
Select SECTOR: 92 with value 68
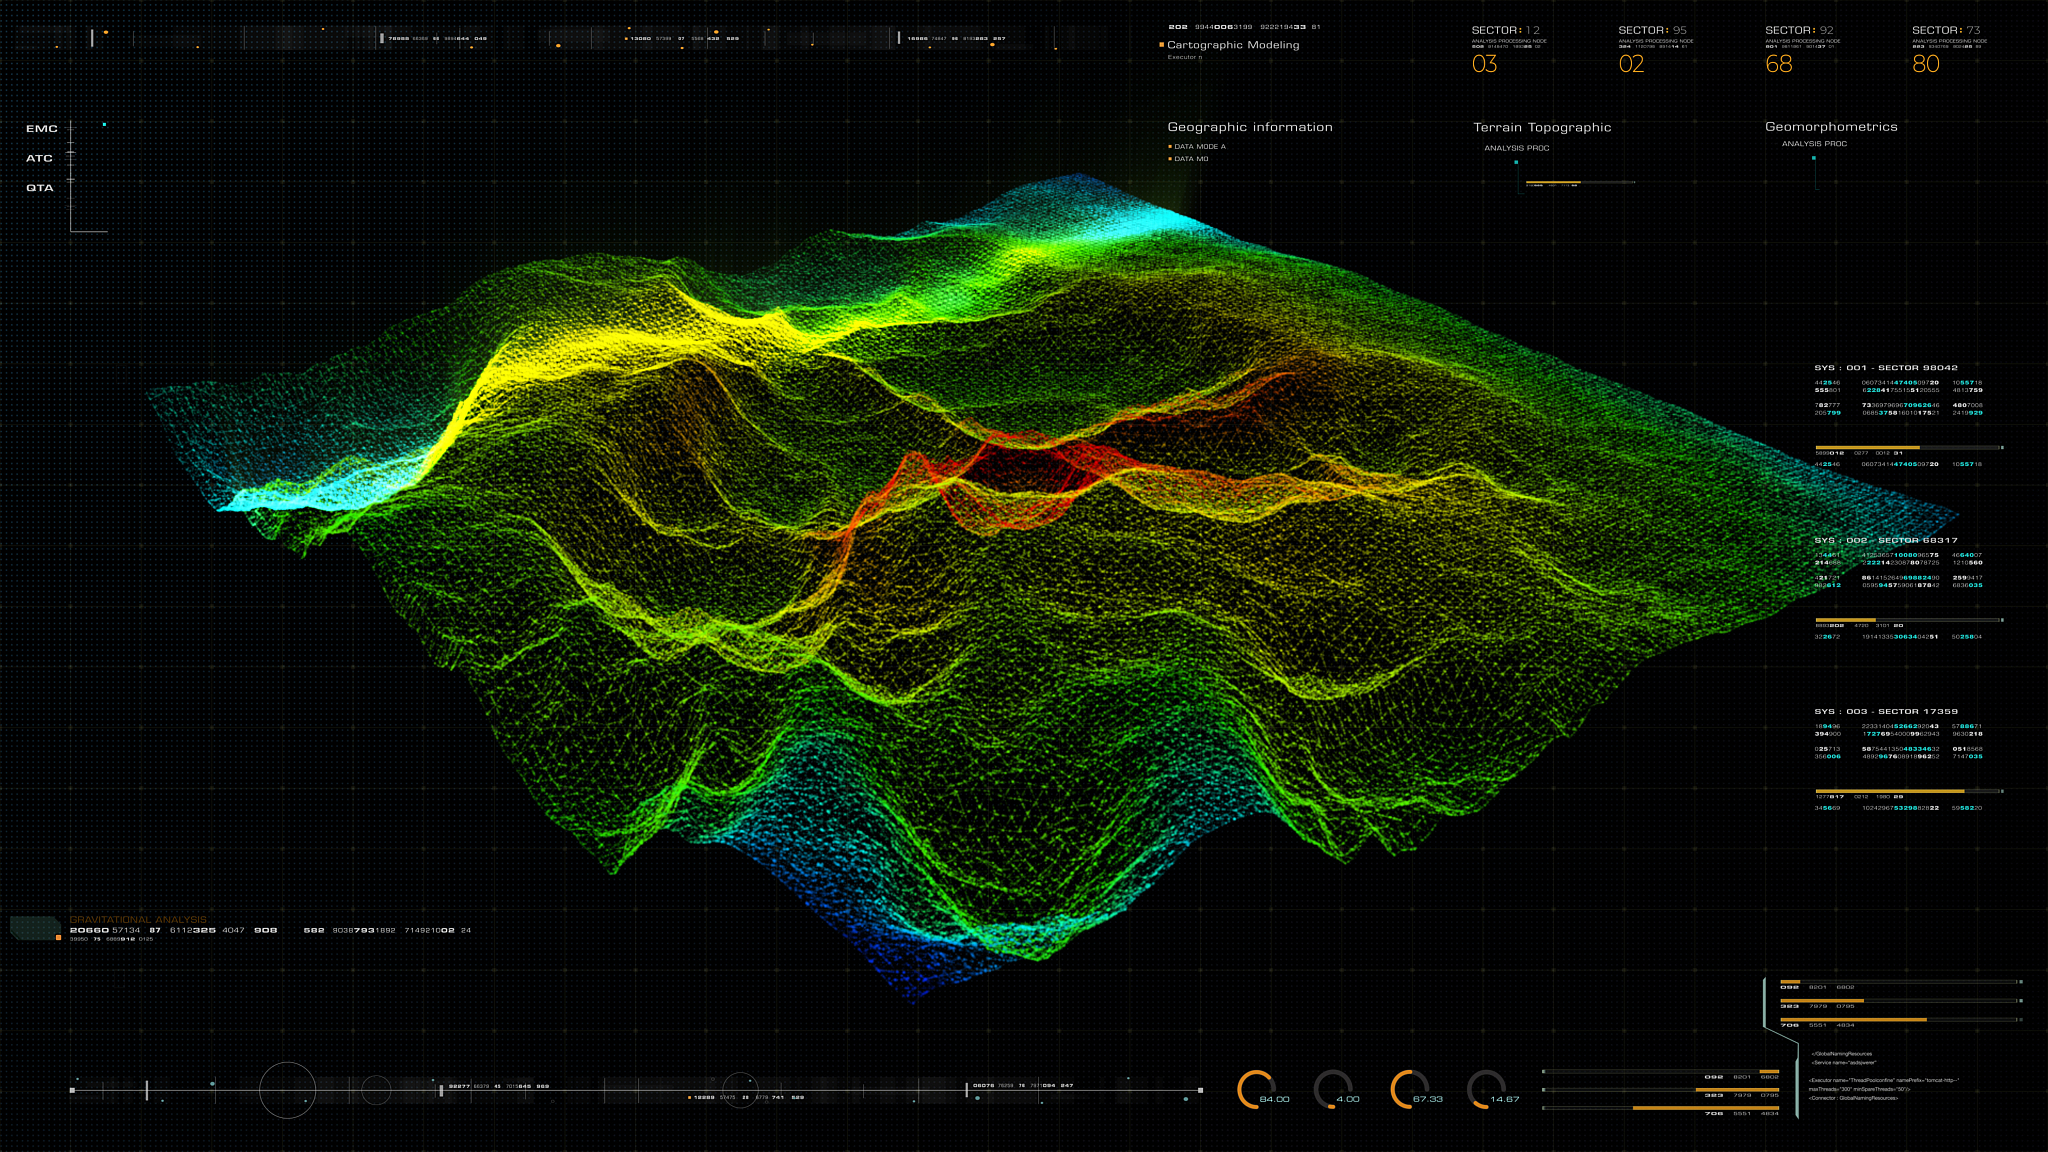(1780, 64)
